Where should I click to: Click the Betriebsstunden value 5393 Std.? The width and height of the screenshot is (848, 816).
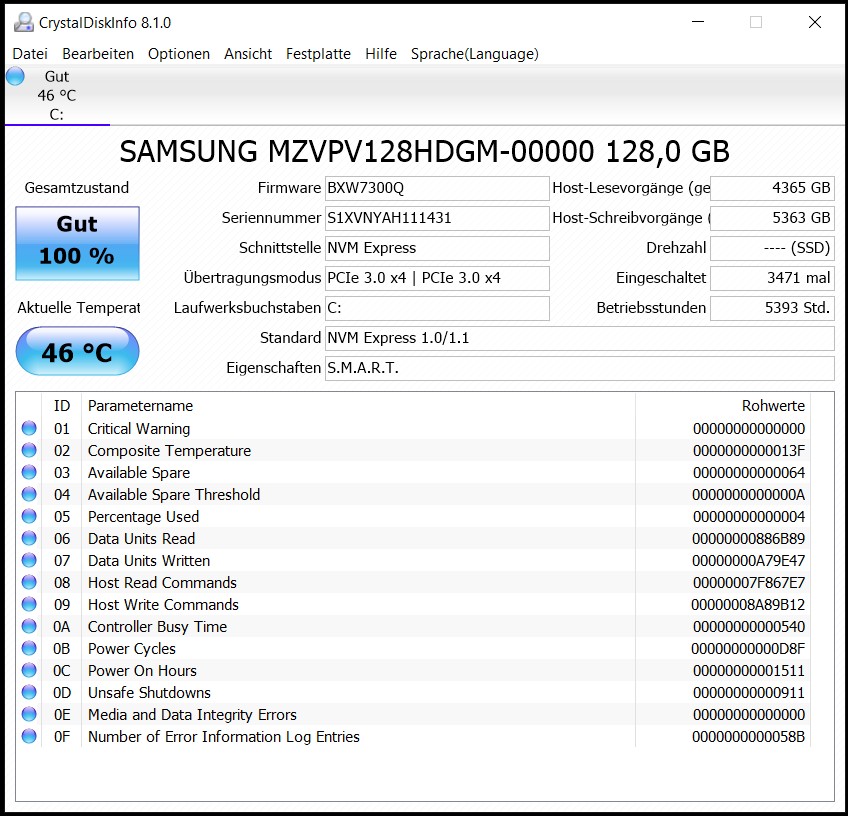click(x=772, y=308)
